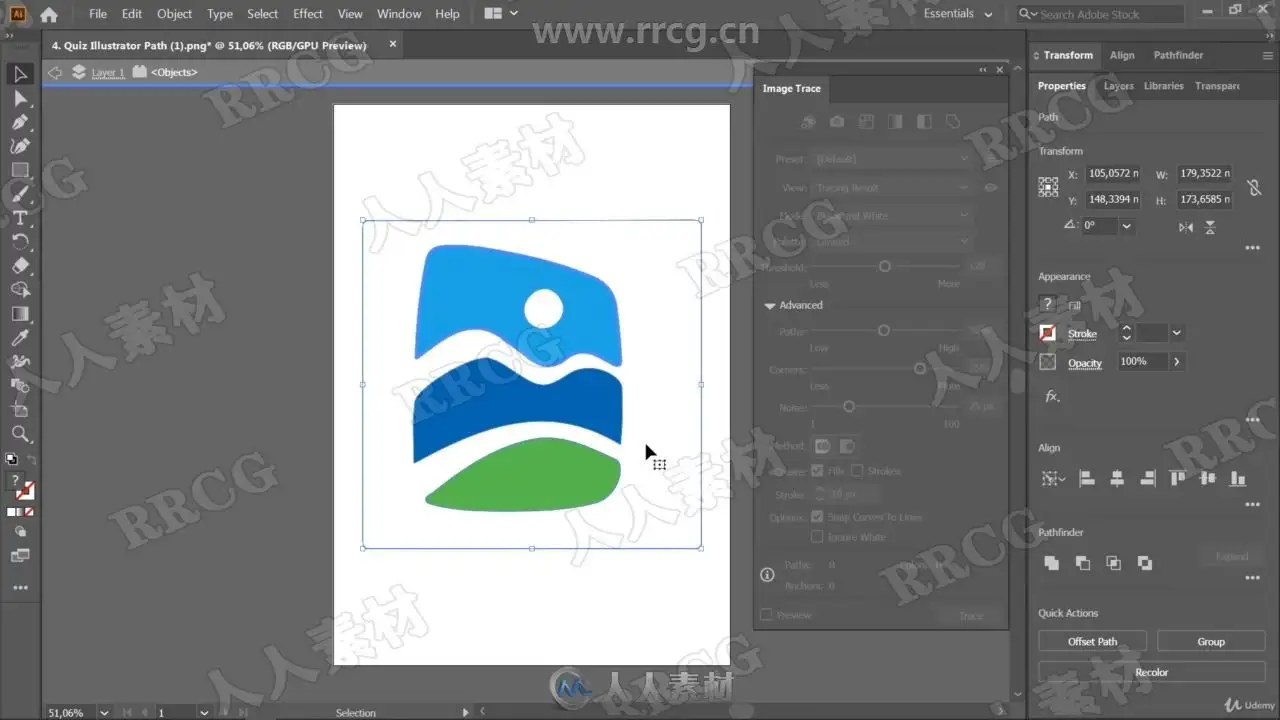Open the artboard number dropdown

pyautogui.click(x=203, y=712)
